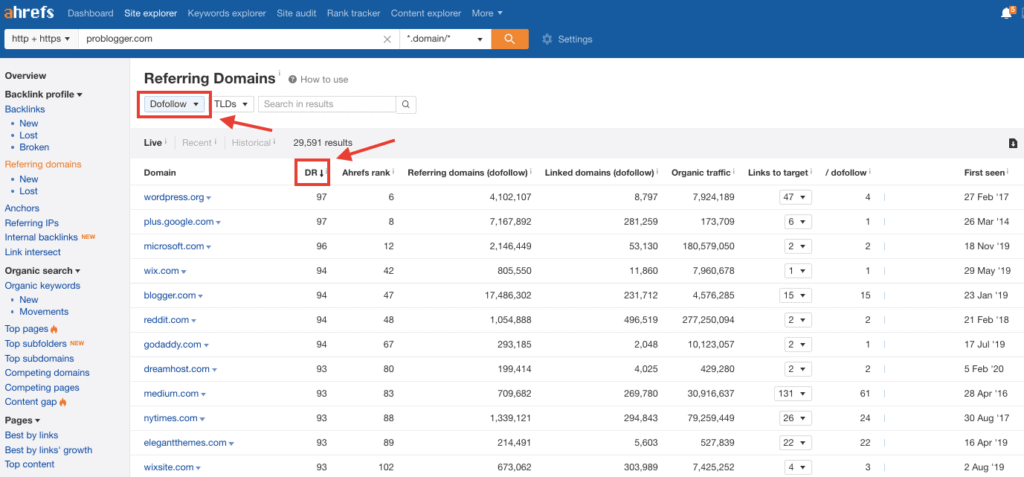Open the Settings gear
This screenshot has width=1024, height=477.
[x=547, y=39]
